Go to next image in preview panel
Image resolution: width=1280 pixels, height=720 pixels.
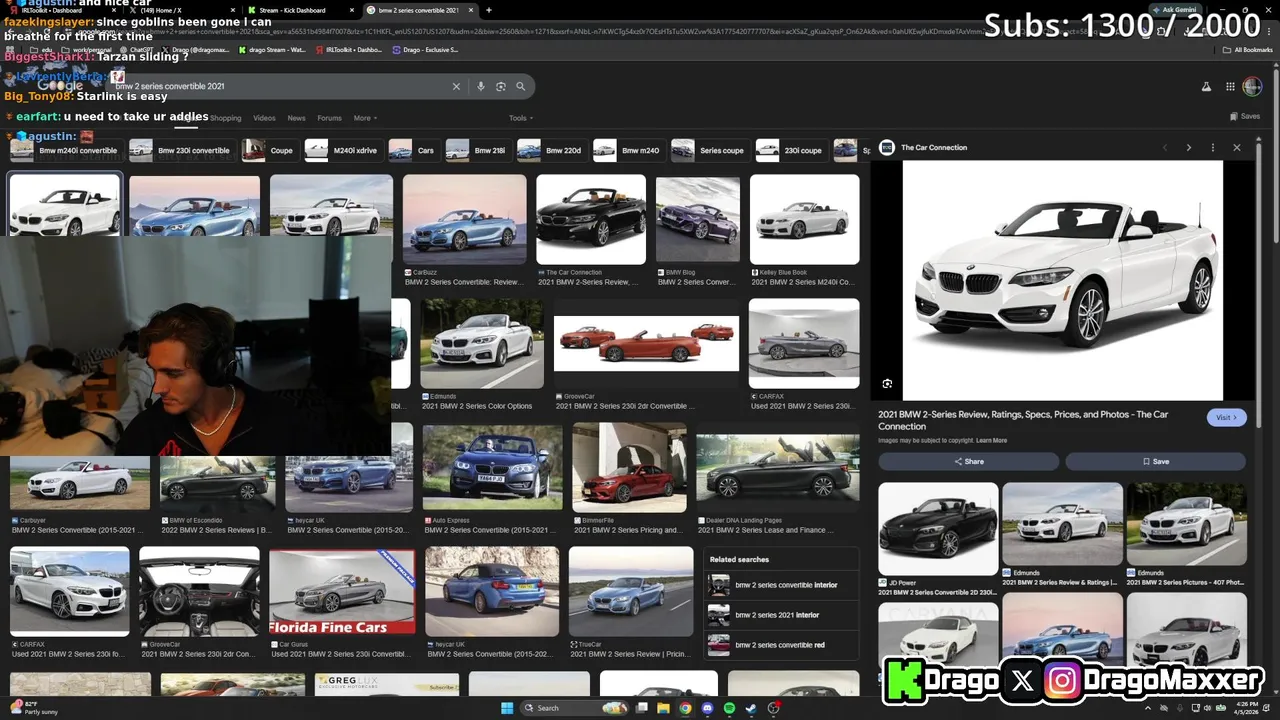coord(1189,147)
